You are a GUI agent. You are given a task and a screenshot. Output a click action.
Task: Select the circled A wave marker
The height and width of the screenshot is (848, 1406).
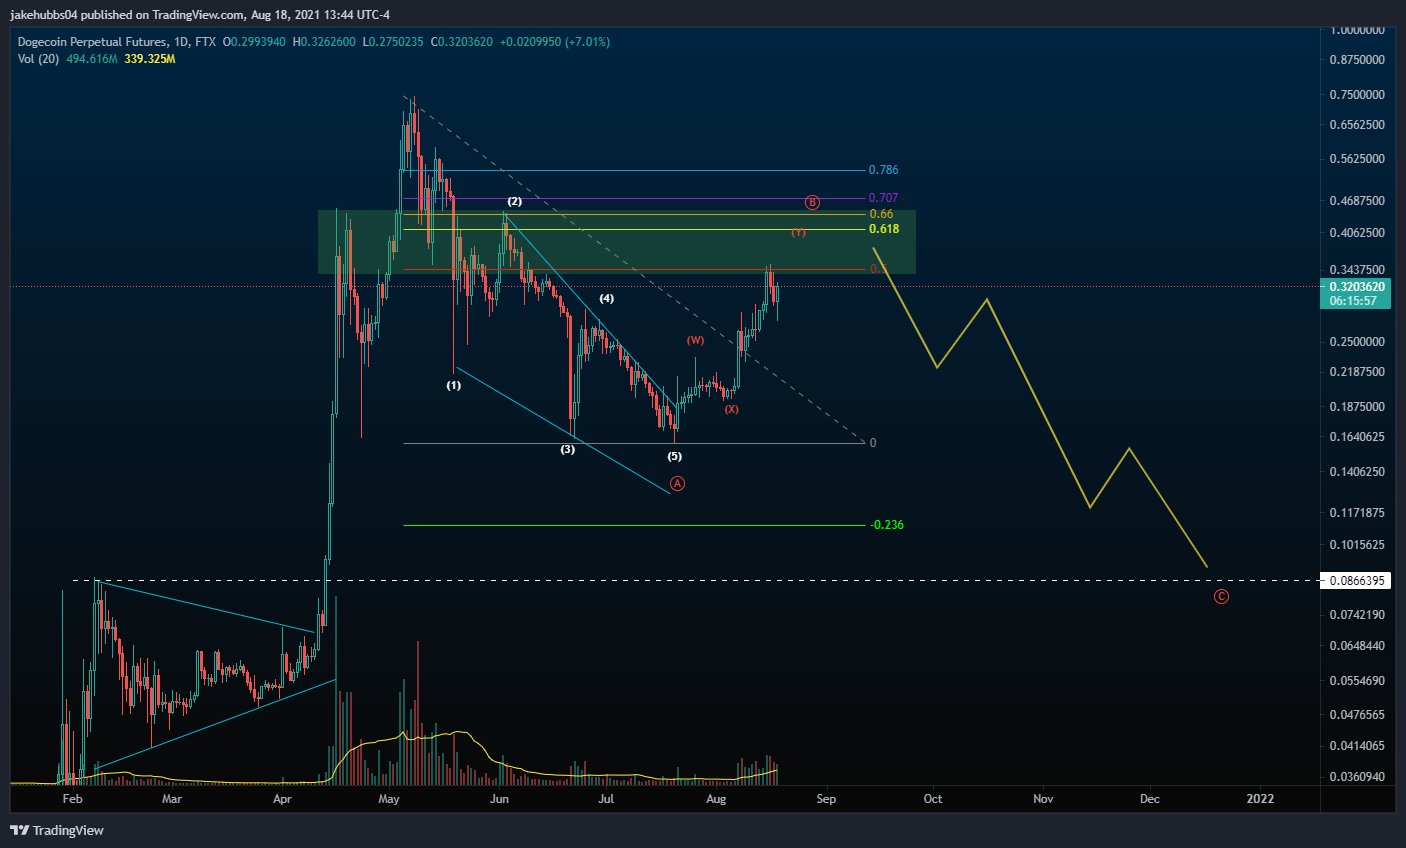677,483
